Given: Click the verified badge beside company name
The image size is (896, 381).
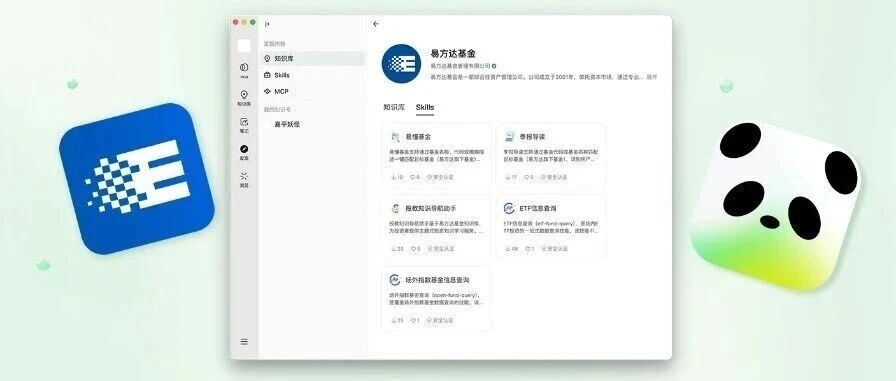Looking at the screenshot, I should point(494,66).
